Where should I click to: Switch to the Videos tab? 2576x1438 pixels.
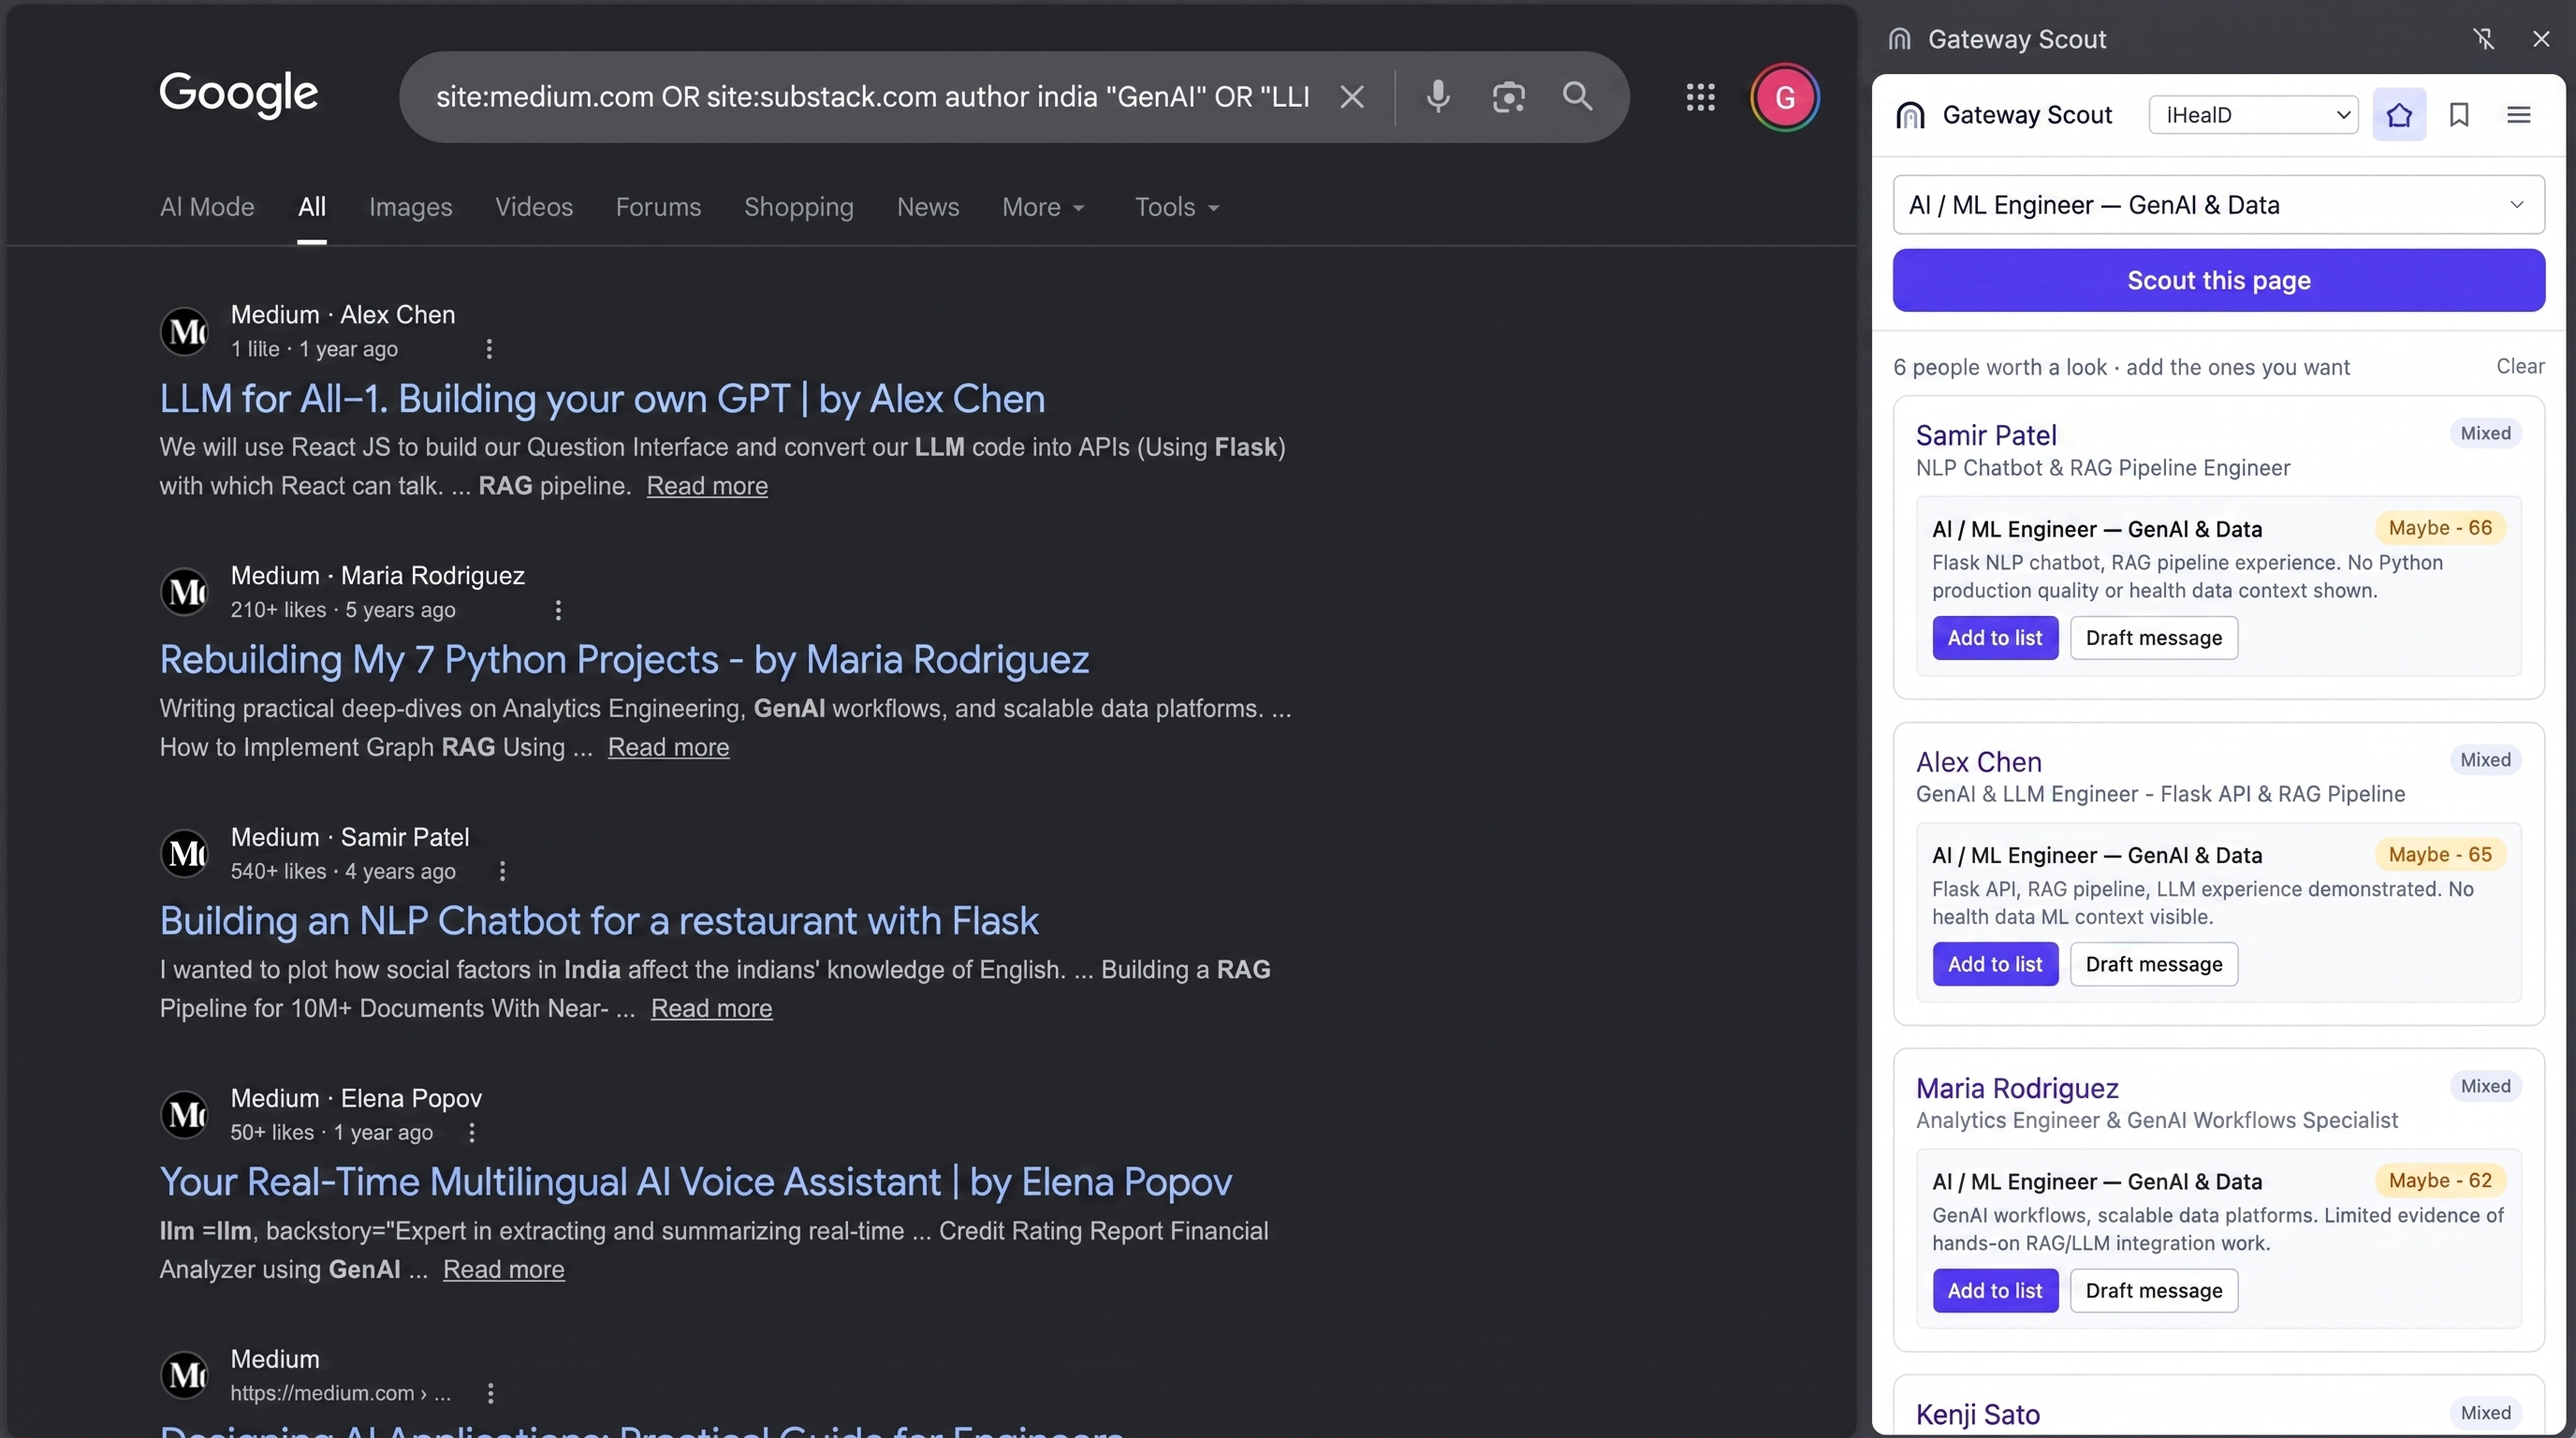[534, 207]
